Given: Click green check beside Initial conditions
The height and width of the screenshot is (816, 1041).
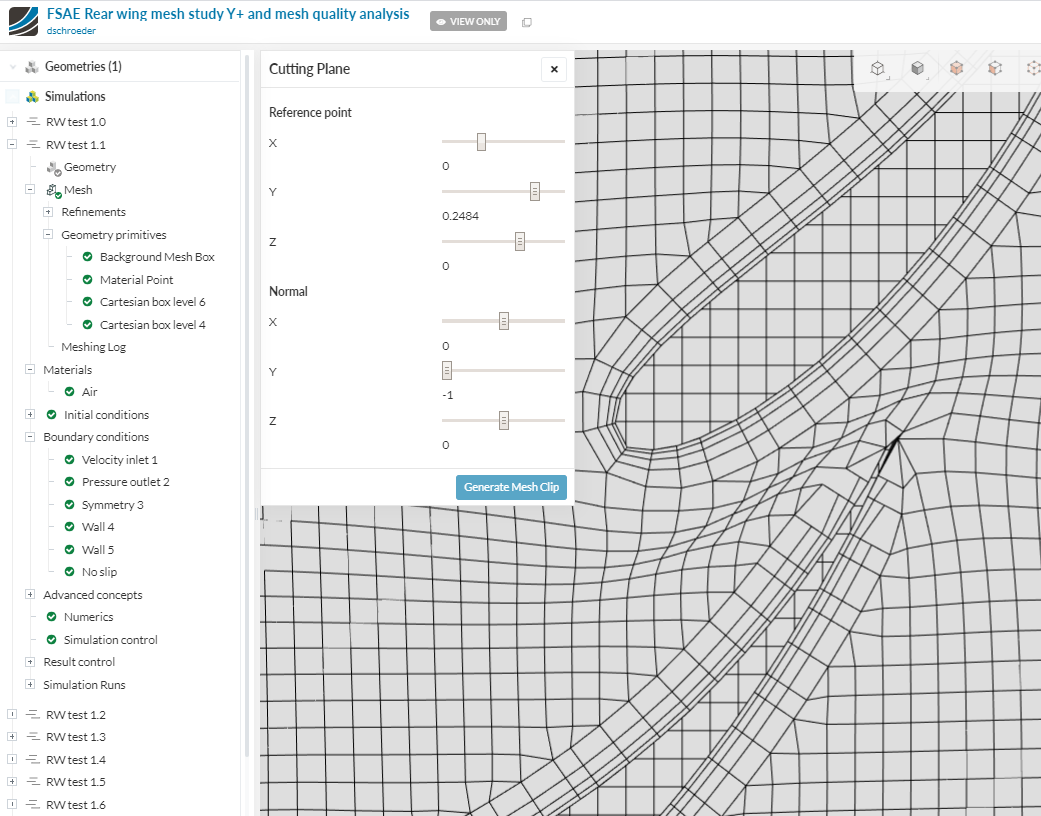Looking at the screenshot, I should (52, 414).
